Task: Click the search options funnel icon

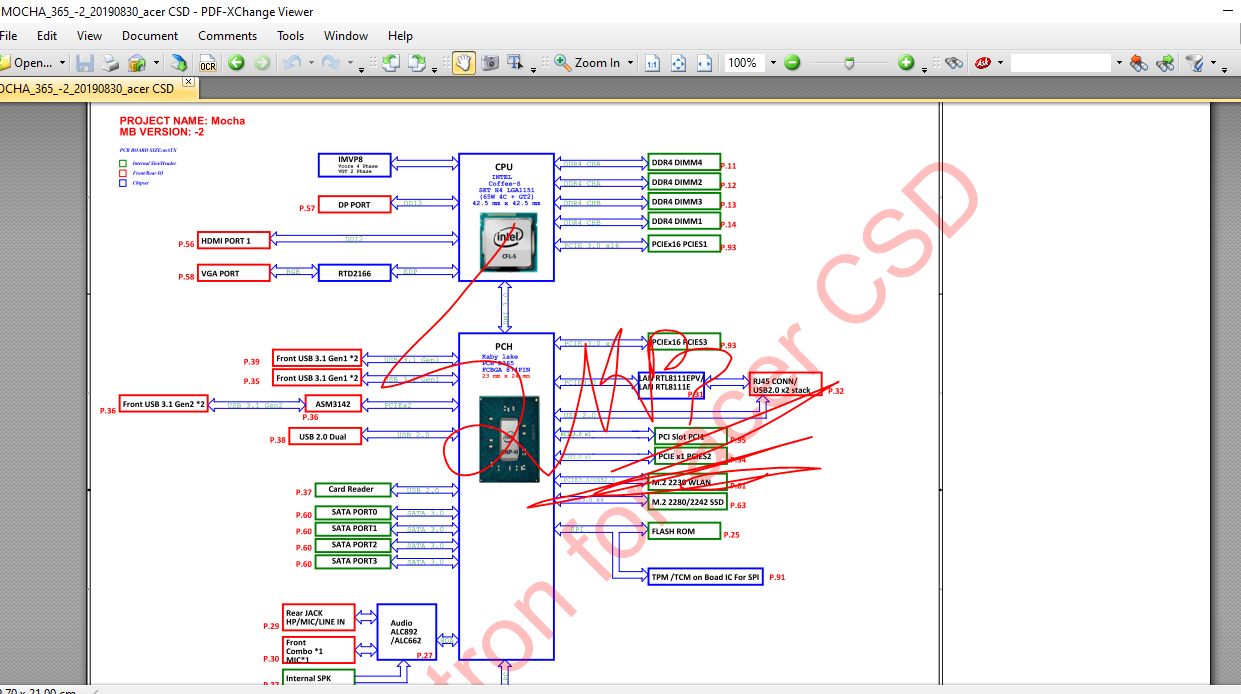Action: (x=1194, y=62)
